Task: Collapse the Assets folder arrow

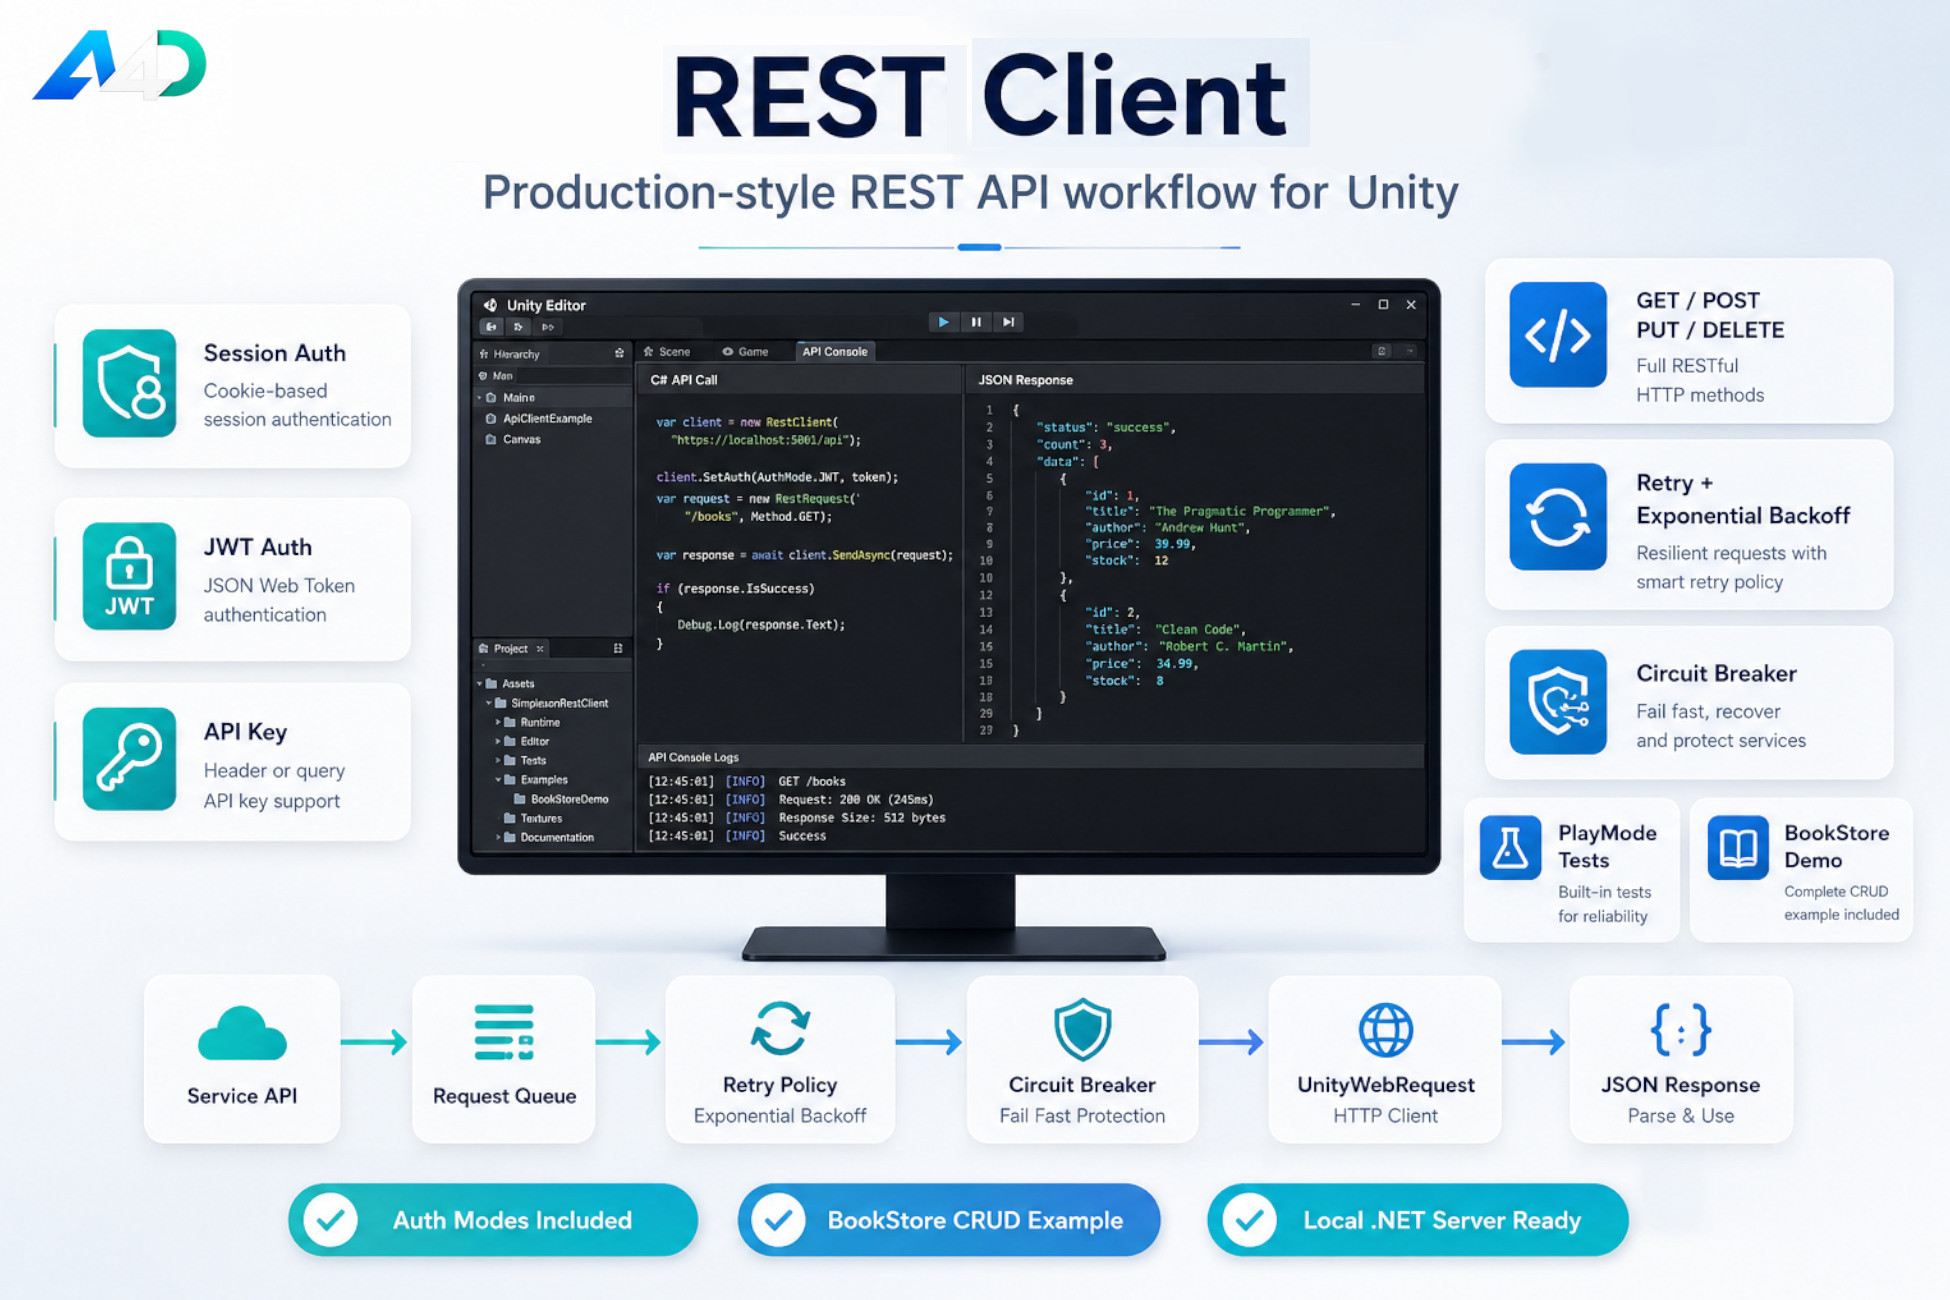Action: pos(480,684)
